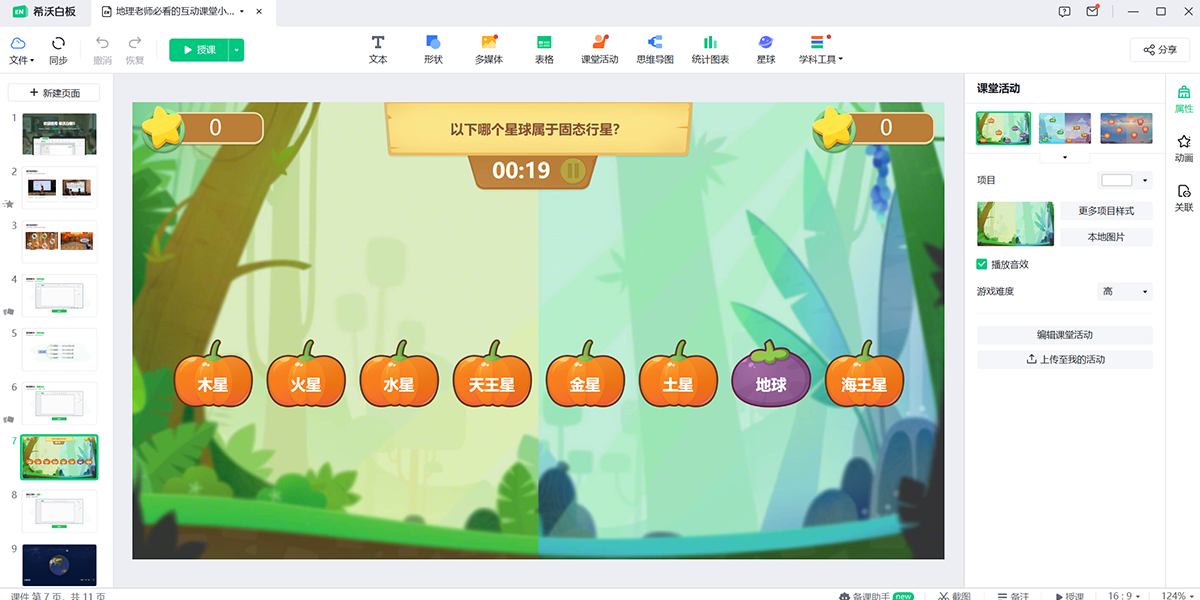Take a screenshot using the 截图 icon
The width and height of the screenshot is (1200, 600).
tap(956, 593)
